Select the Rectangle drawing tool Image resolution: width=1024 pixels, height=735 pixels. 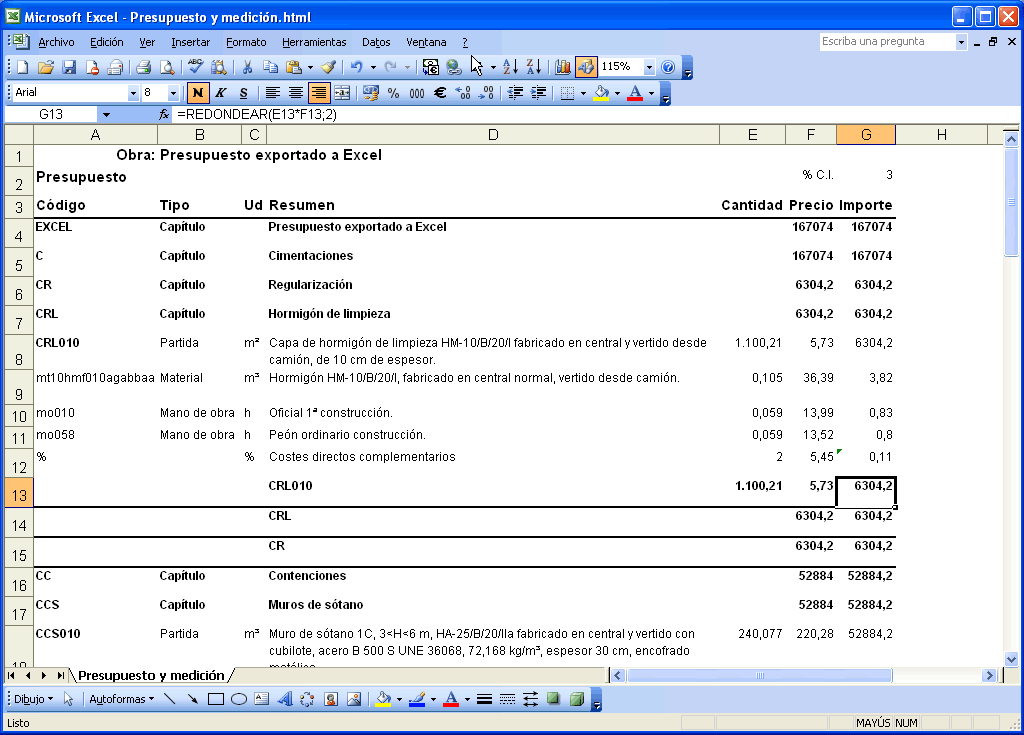click(216, 699)
